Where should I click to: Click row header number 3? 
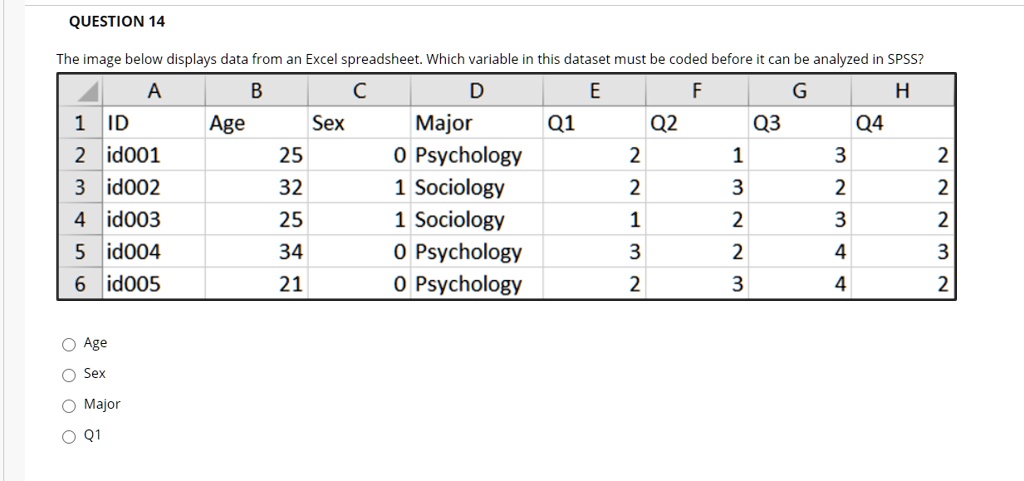pyautogui.click(x=80, y=187)
